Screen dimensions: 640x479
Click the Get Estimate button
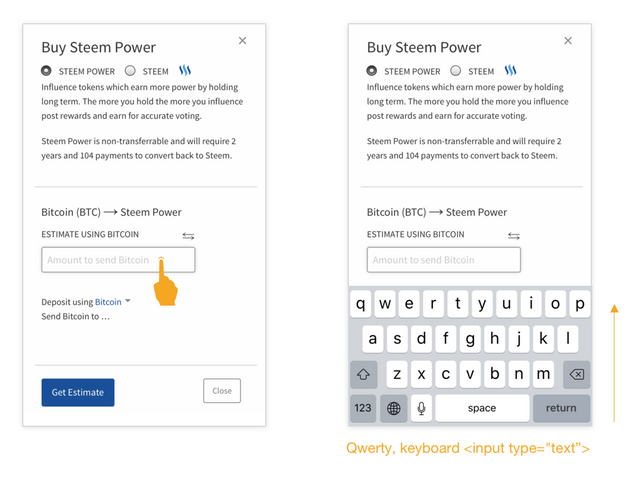(78, 392)
